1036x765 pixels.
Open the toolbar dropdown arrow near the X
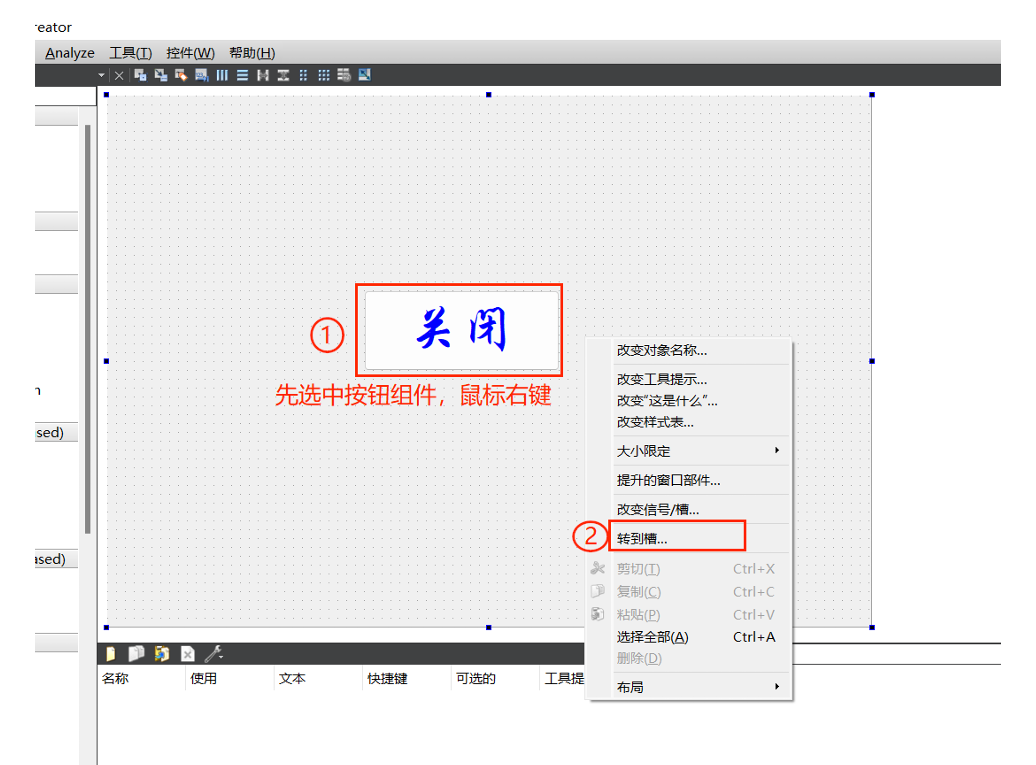100,75
